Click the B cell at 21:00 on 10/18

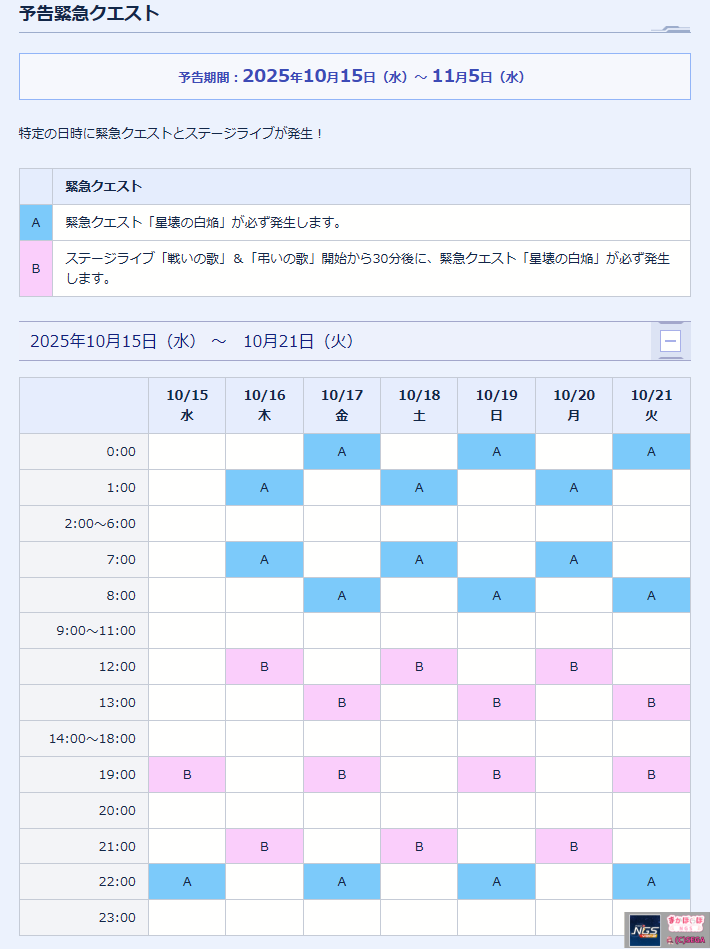(x=419, y=847)
